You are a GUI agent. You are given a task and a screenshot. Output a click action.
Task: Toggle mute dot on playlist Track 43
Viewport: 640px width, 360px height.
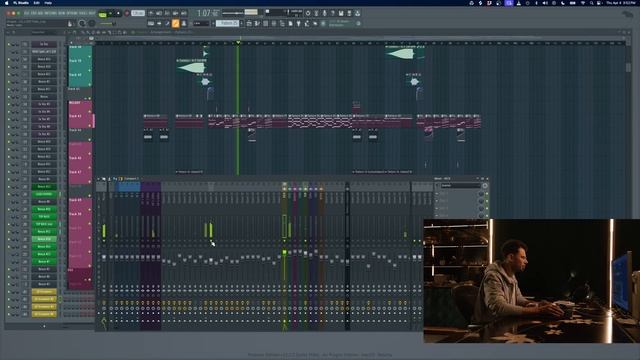click(x=89, y=126)
